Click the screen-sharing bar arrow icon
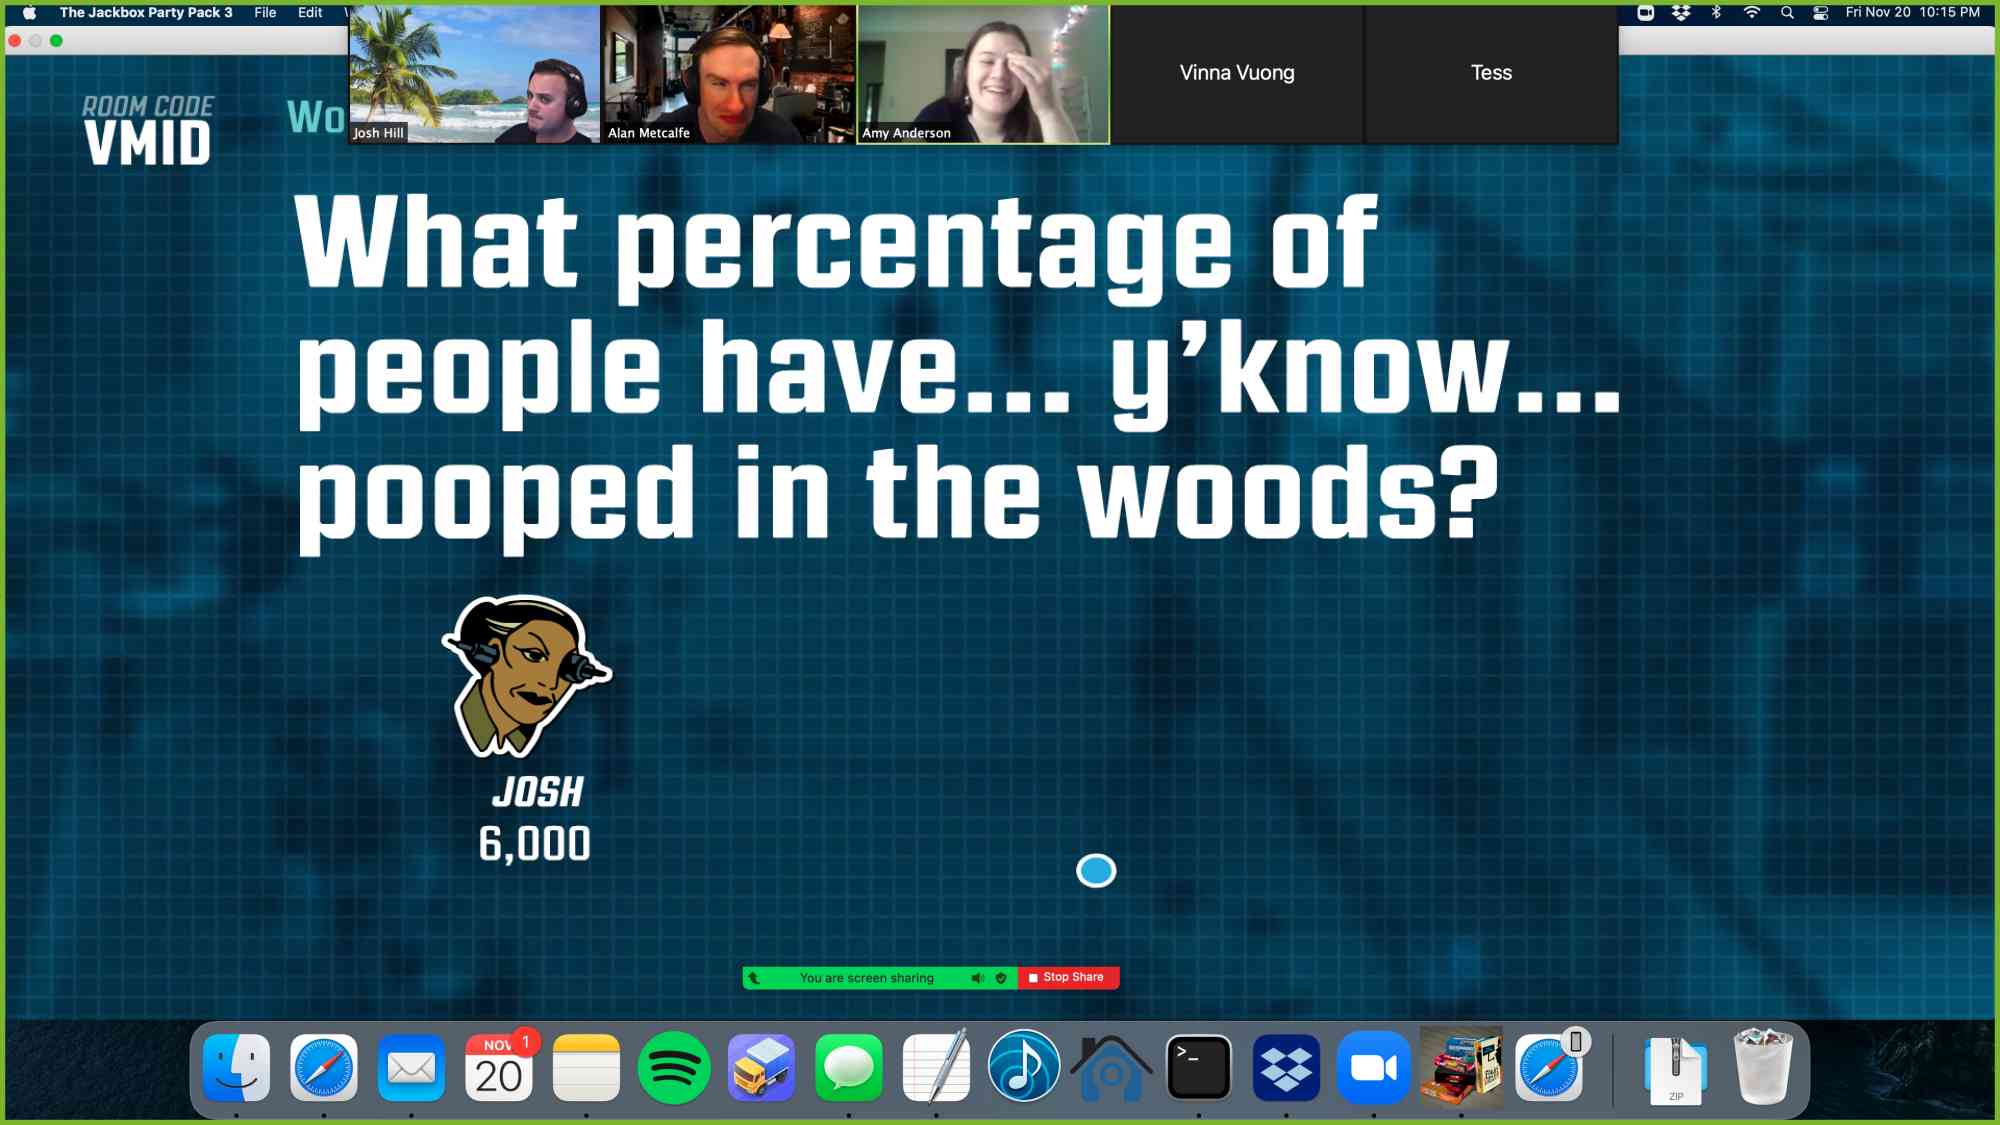Image resolution: width=2000 pixels, height=1125 pixels. (755, 978)
